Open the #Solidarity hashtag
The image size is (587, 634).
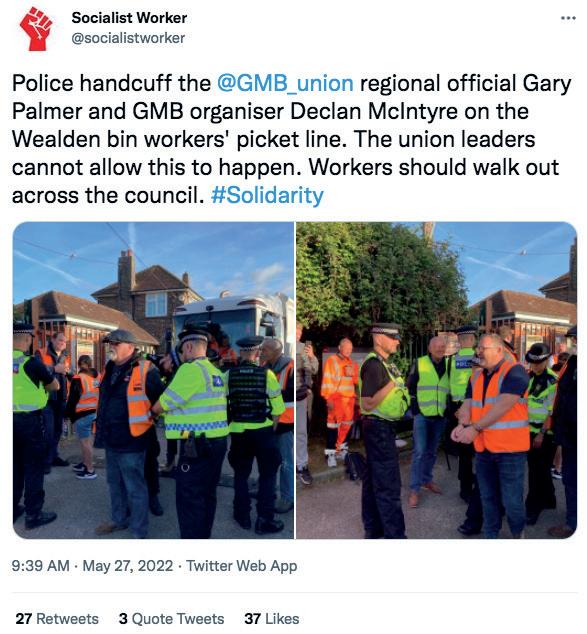click(267, 196)
